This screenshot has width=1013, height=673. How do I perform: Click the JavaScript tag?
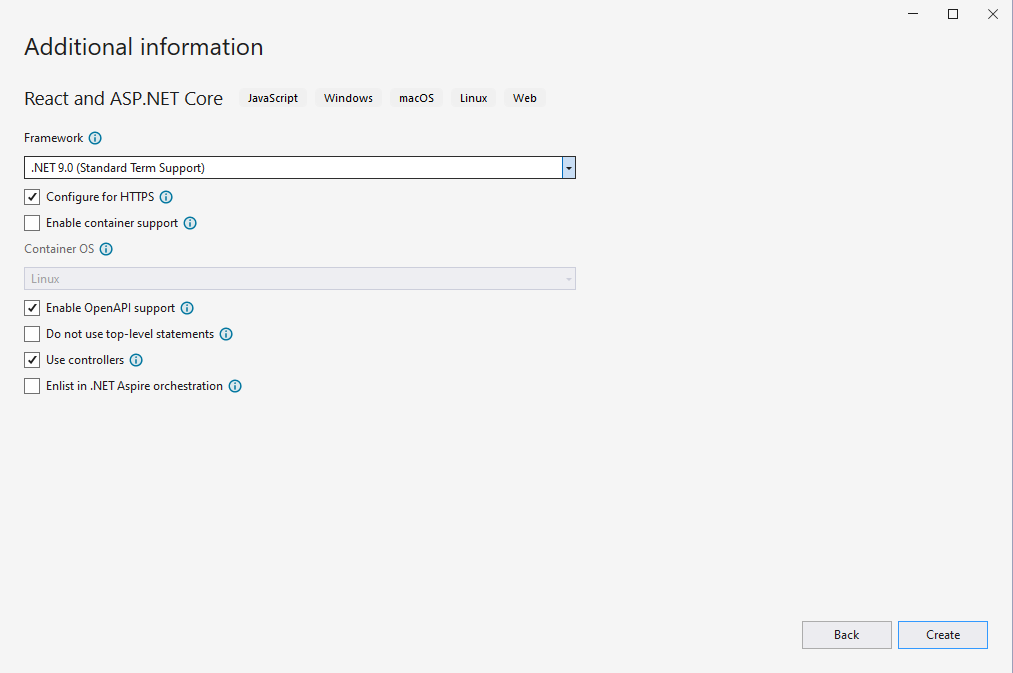(x=273, y=98)
